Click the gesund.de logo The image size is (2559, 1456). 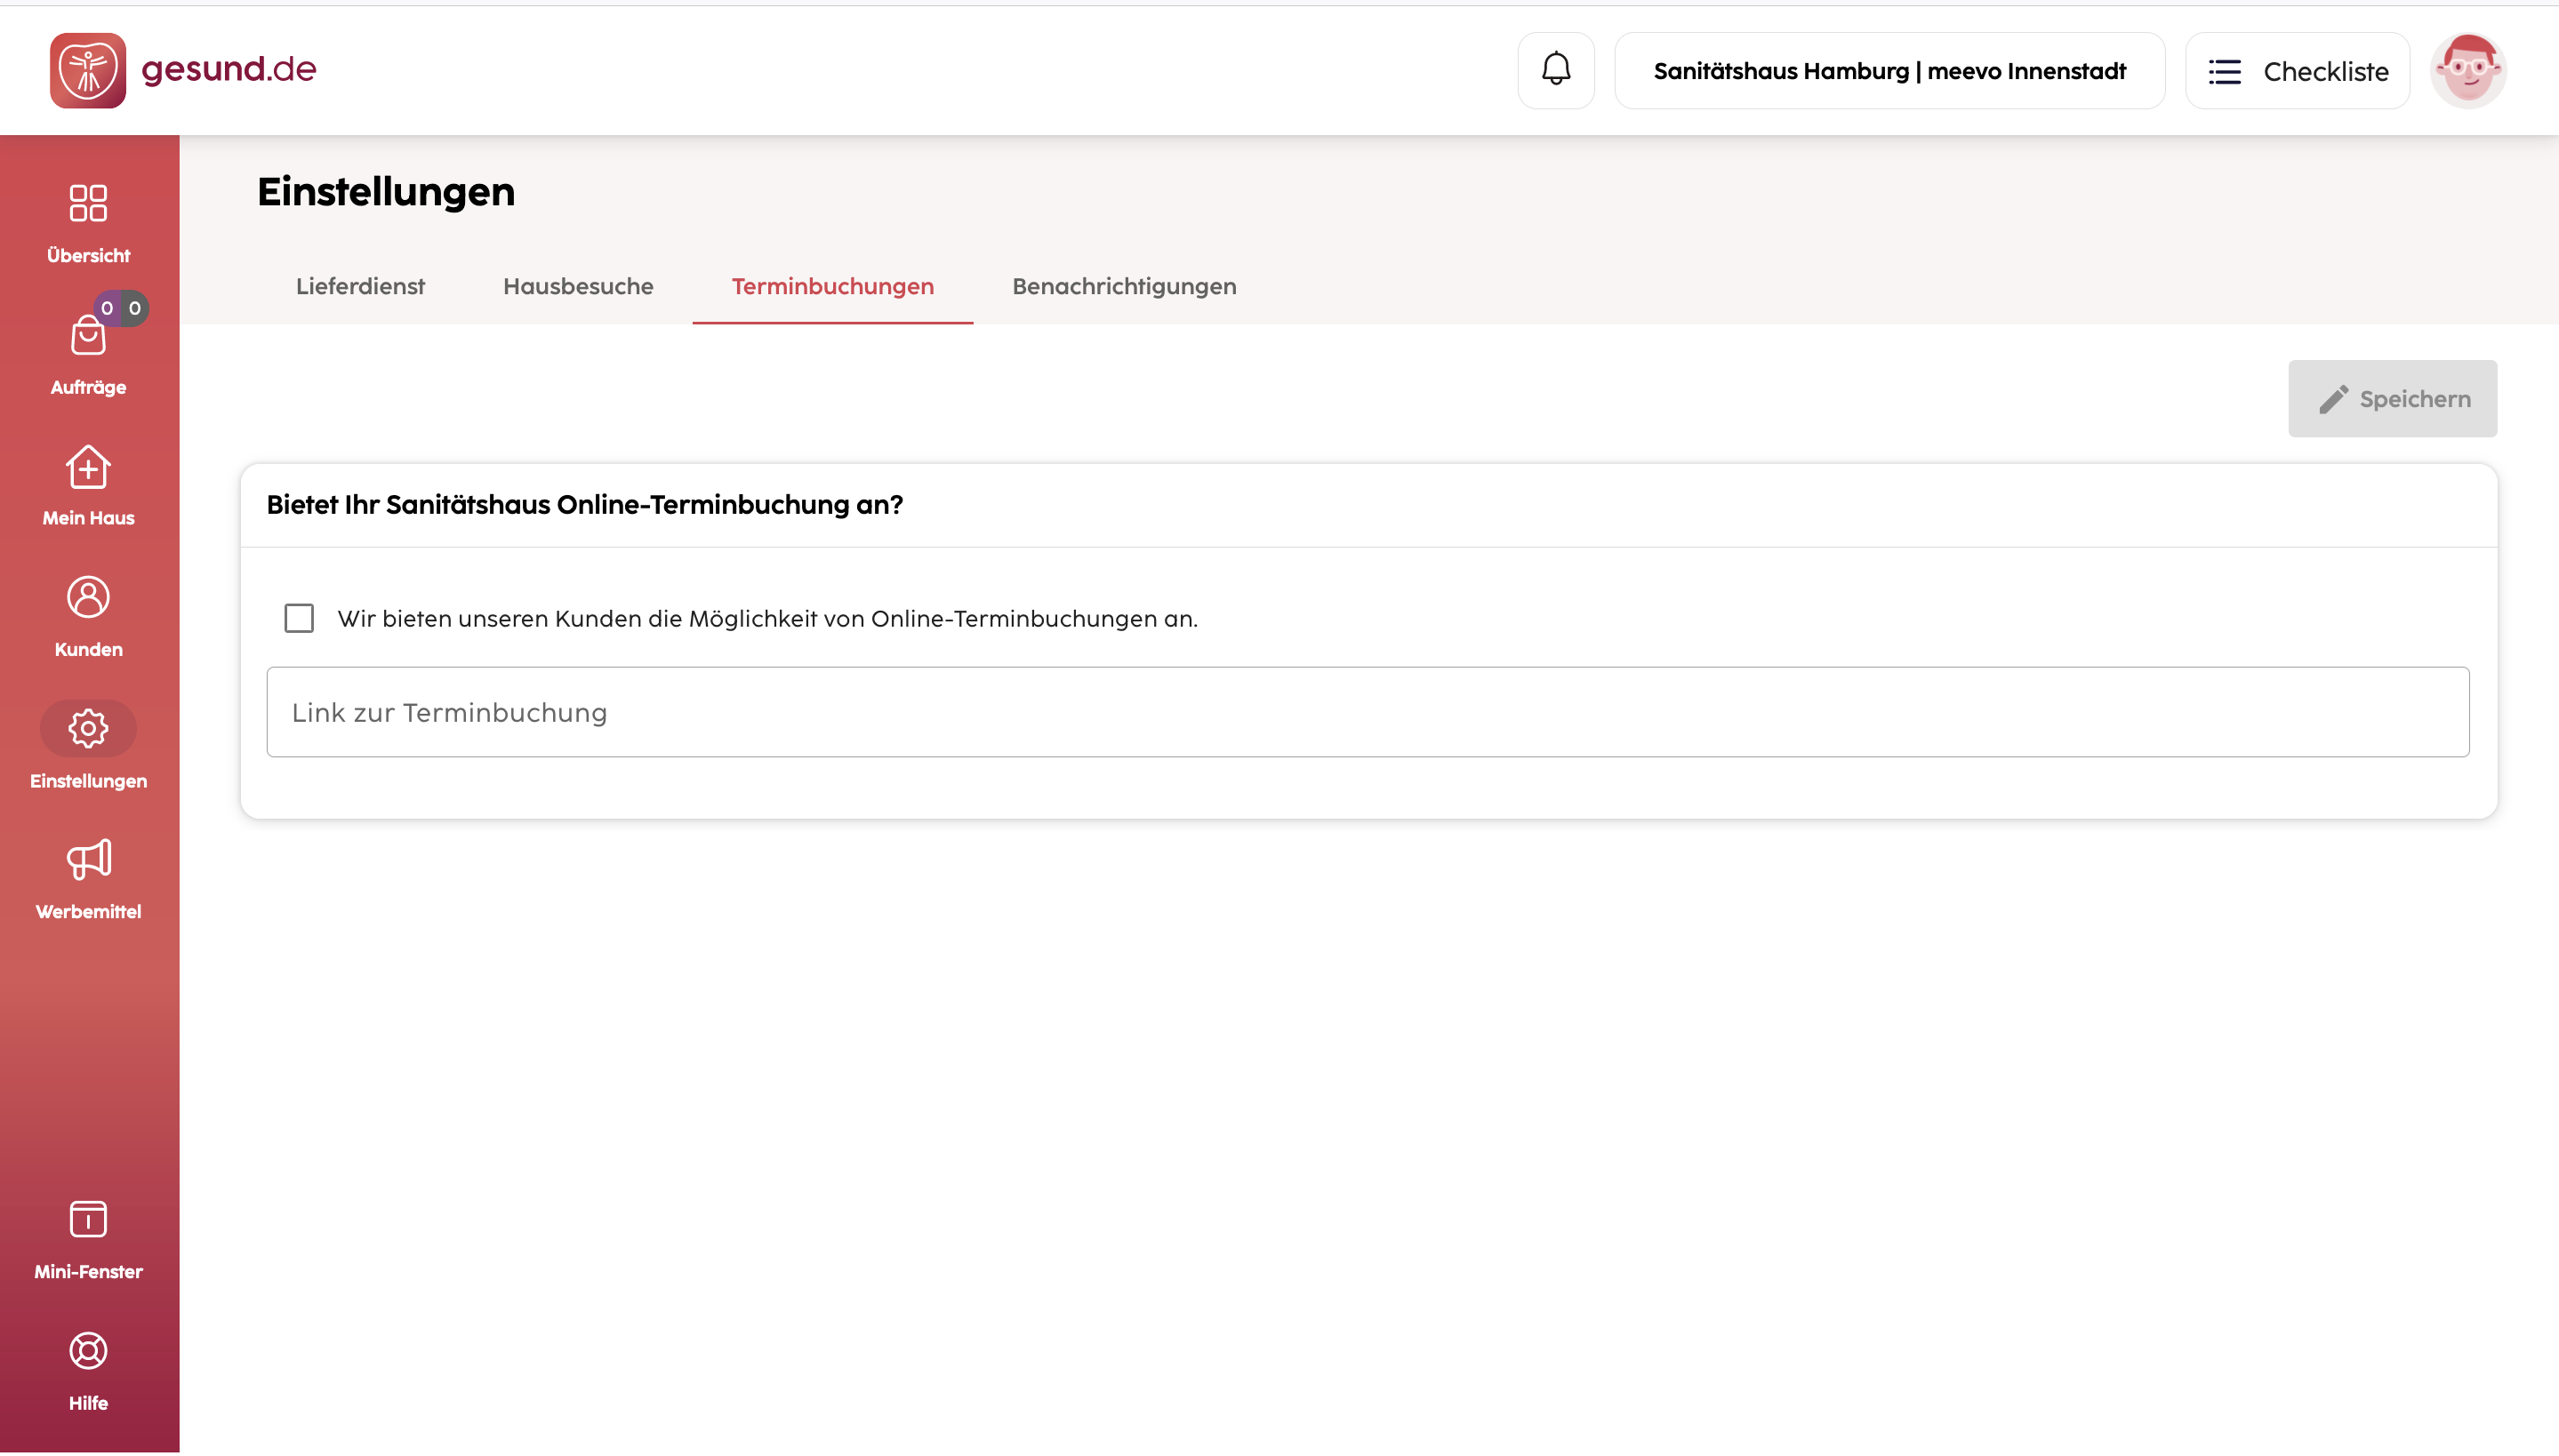coord(183,70)
